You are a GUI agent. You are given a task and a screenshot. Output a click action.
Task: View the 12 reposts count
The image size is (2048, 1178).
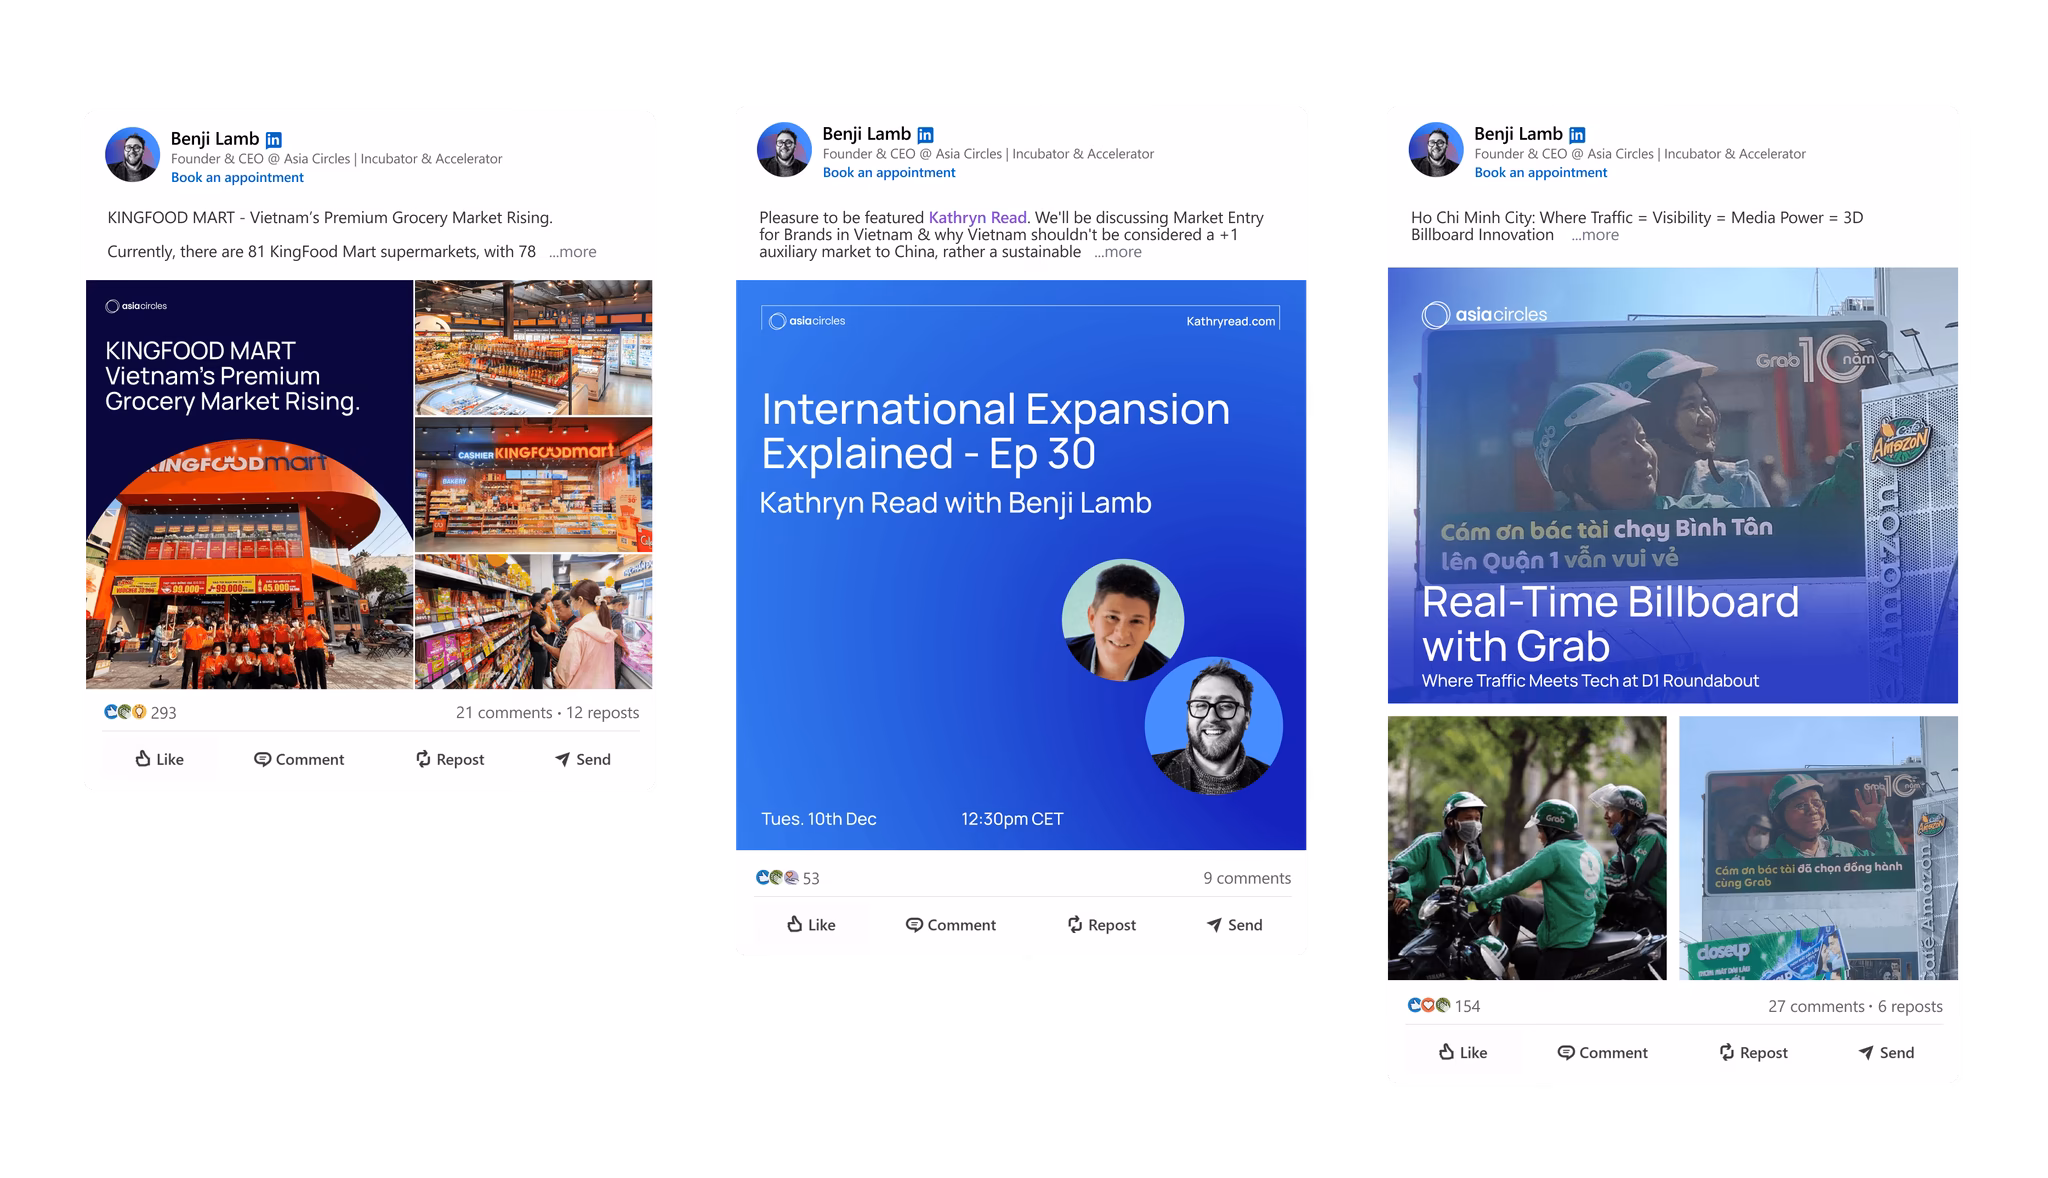603,712
